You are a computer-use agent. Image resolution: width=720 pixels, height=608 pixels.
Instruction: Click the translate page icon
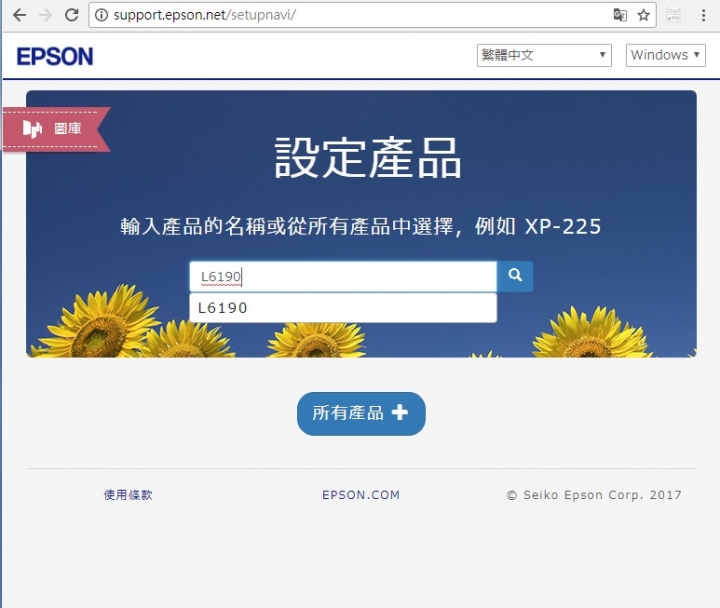tap(620, 15)
